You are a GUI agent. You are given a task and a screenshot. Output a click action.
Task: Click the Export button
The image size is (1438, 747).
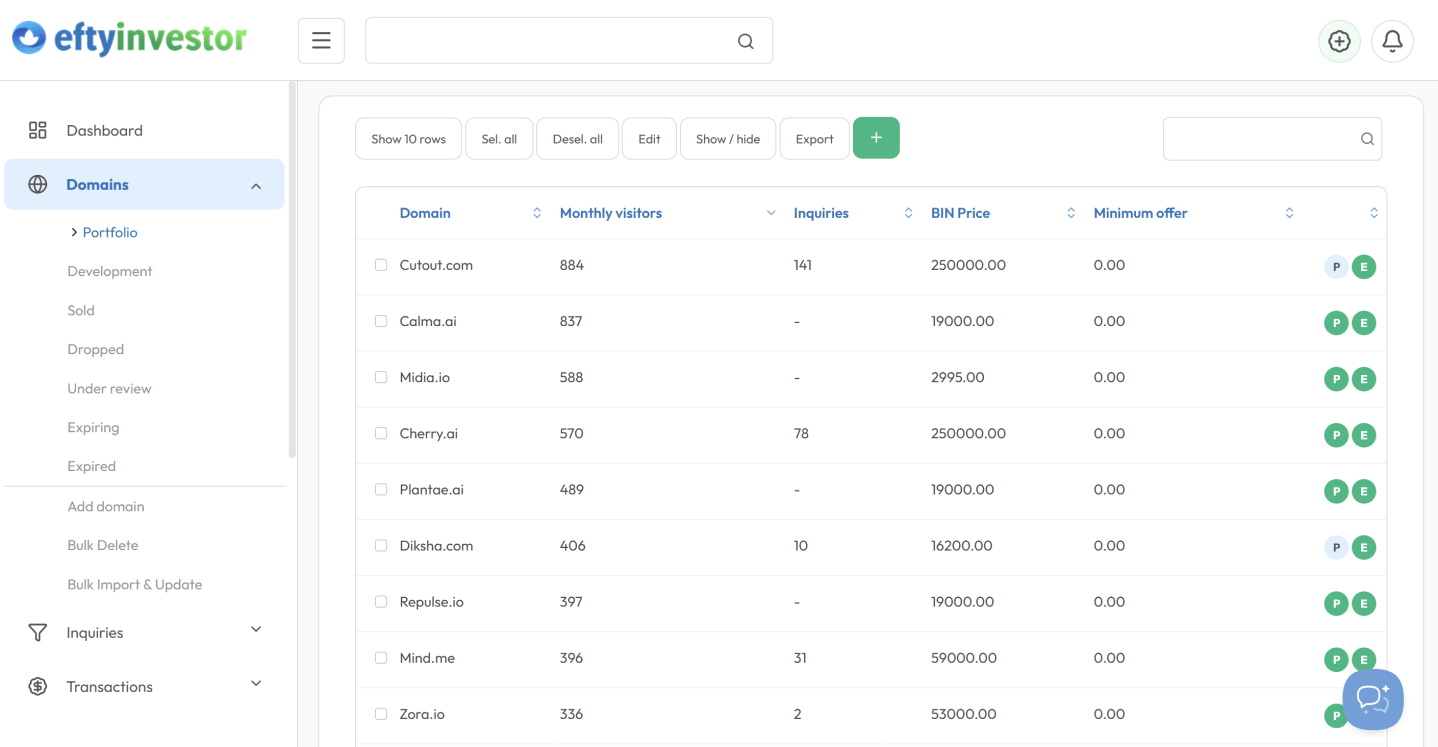813,138
